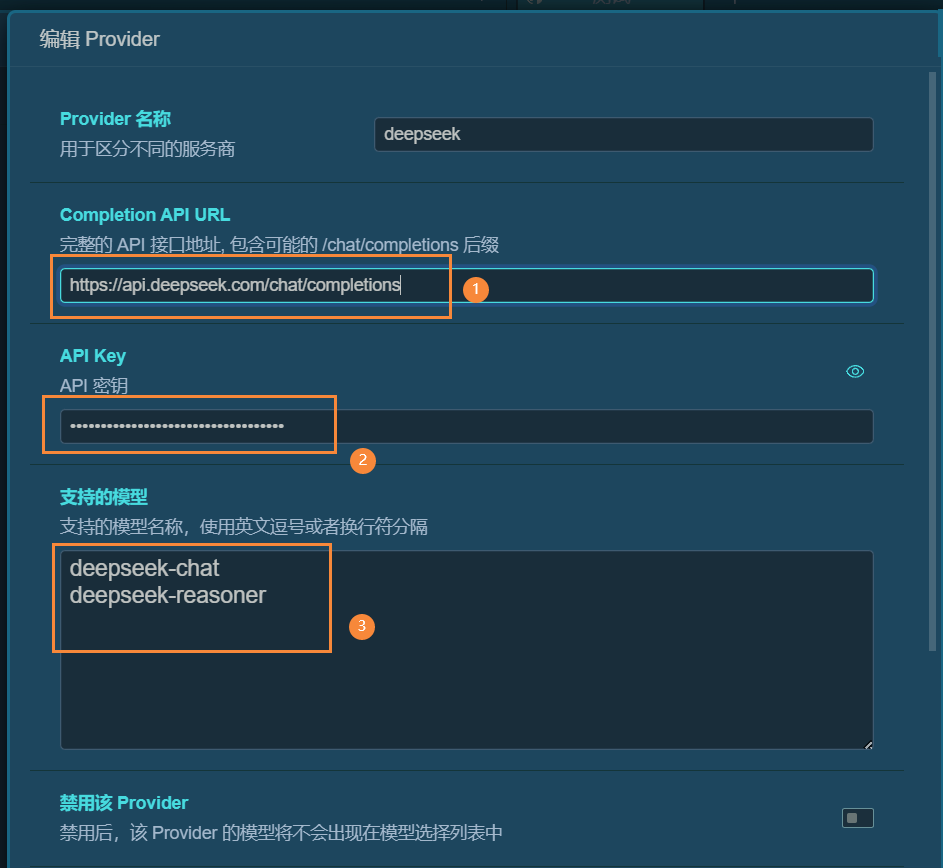The width and height of the screenshot is (943, 868).
Task: Click the 禁用该 Provider heading
Action: pyautogui.click(x=124, y=802)
